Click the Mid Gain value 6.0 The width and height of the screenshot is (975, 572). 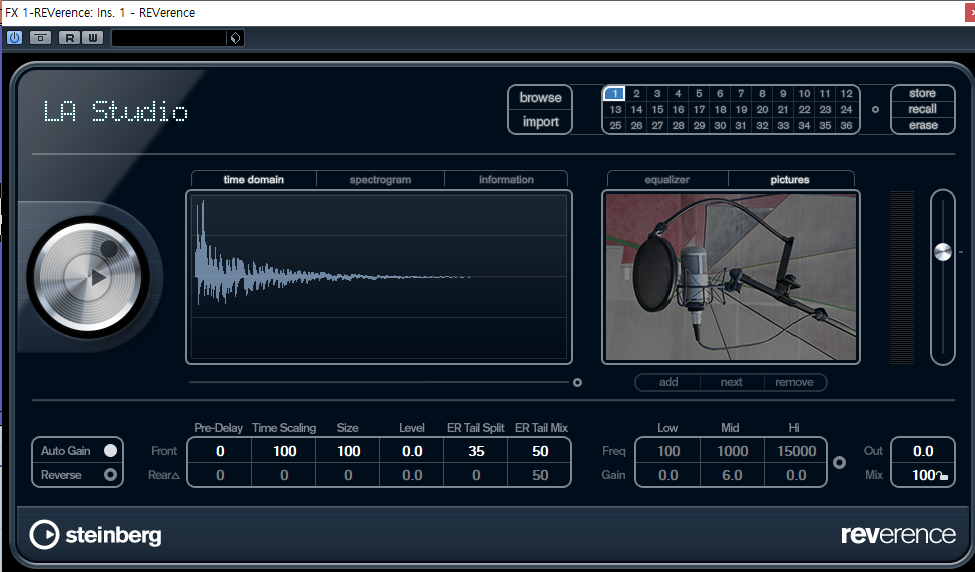tap(732, 475)
